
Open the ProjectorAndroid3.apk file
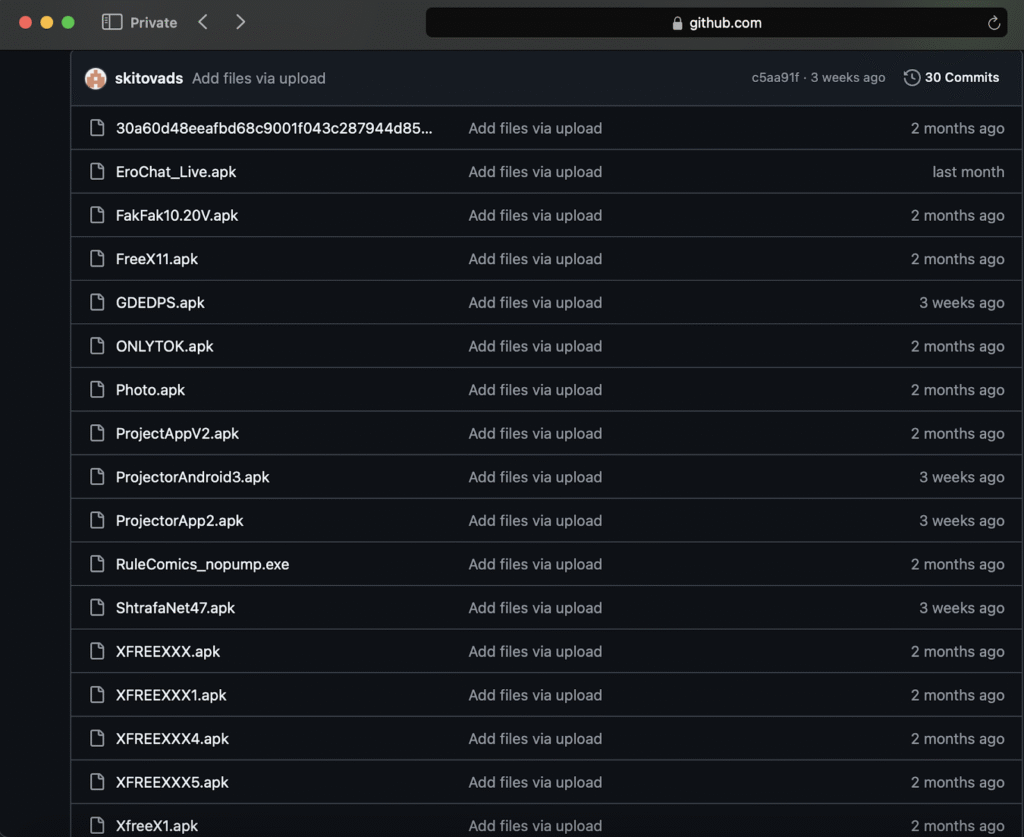[x=193, y=477]
